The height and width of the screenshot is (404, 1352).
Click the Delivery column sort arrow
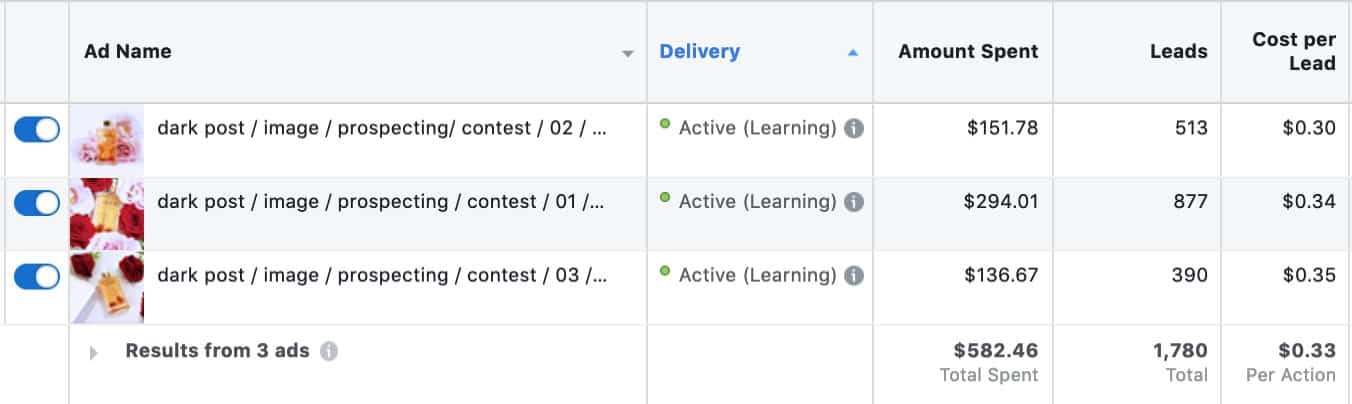pyautogui.click(x=853, y=53)
